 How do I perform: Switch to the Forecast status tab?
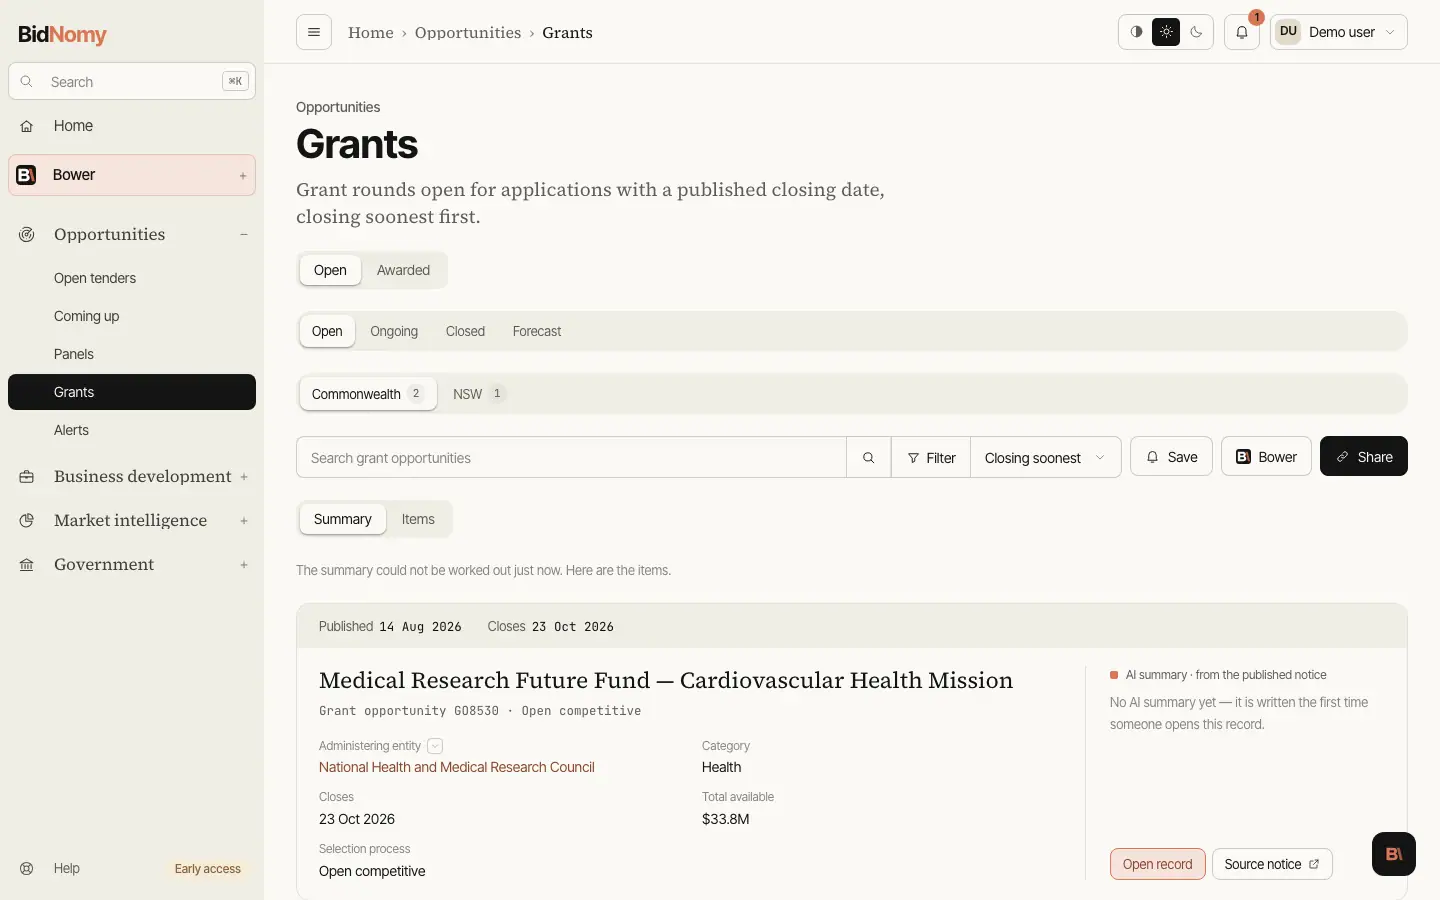point(537,331)
